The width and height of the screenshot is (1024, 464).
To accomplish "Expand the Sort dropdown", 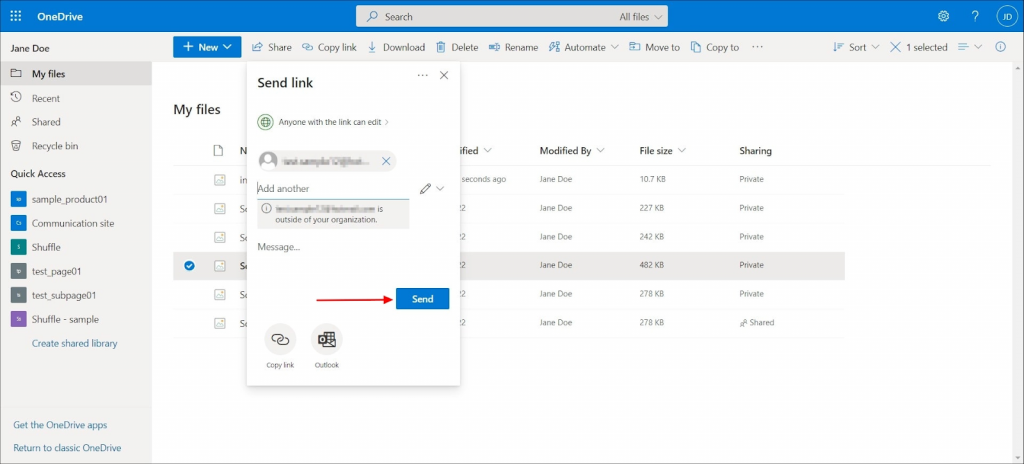I will 856,47.
